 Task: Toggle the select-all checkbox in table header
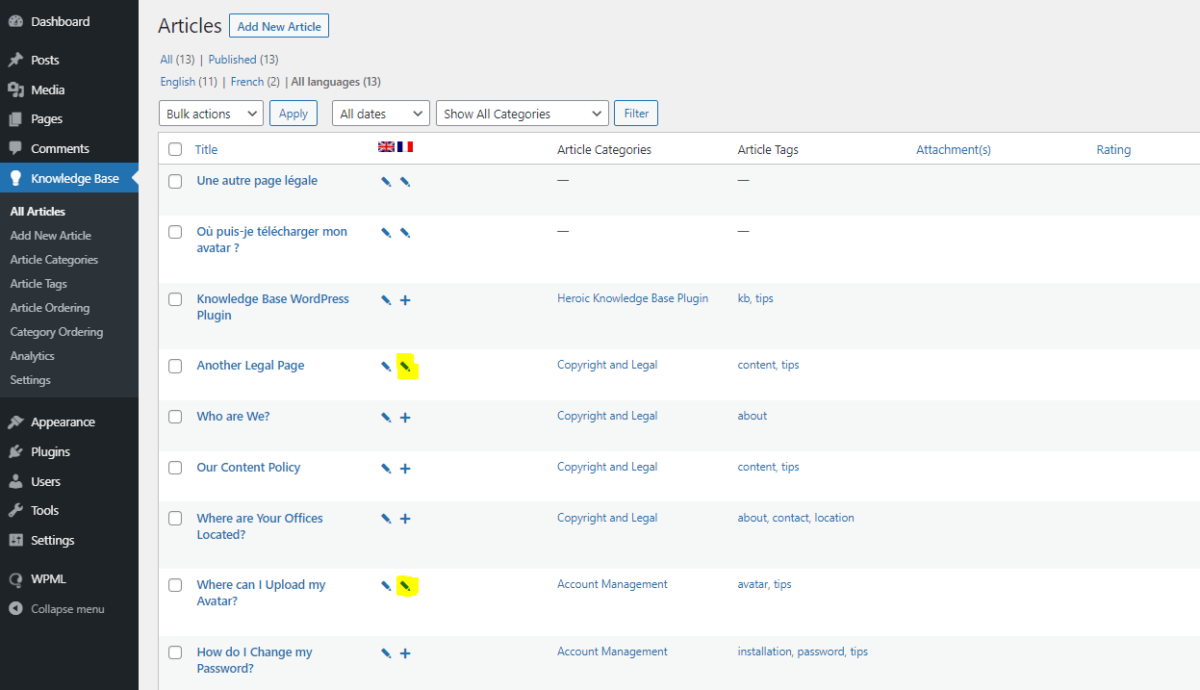tap(175, 149)
